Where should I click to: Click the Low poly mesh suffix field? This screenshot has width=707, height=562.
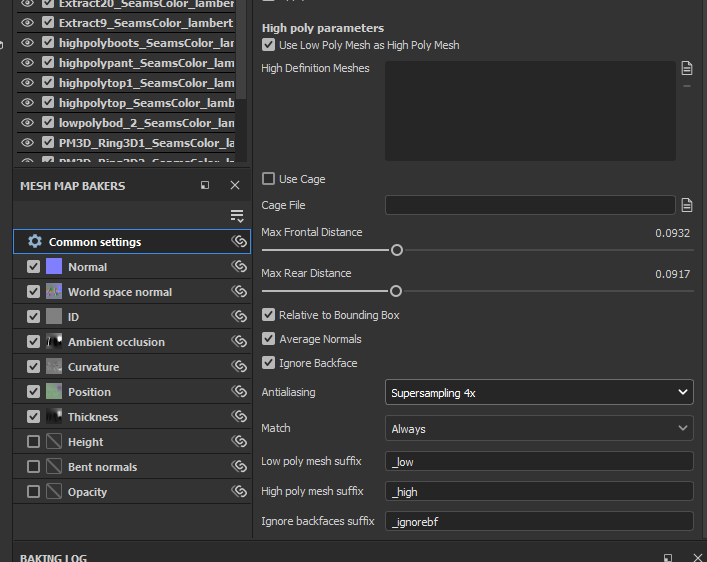(539, 461)
